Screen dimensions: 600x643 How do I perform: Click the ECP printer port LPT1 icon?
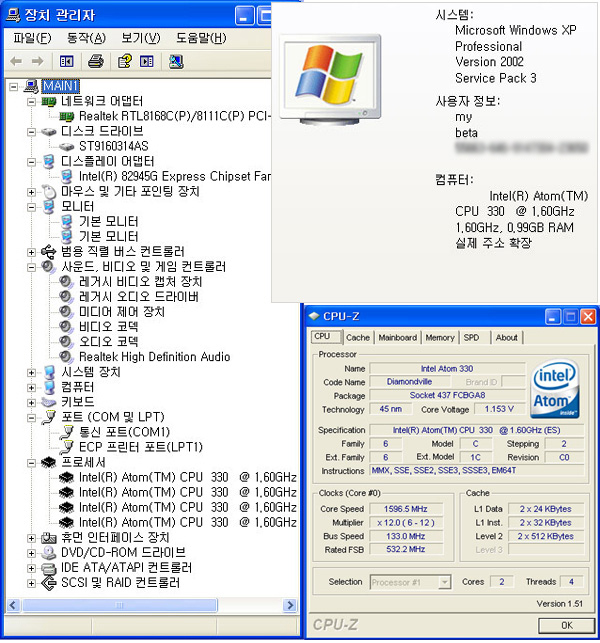[x=67, y=447]
